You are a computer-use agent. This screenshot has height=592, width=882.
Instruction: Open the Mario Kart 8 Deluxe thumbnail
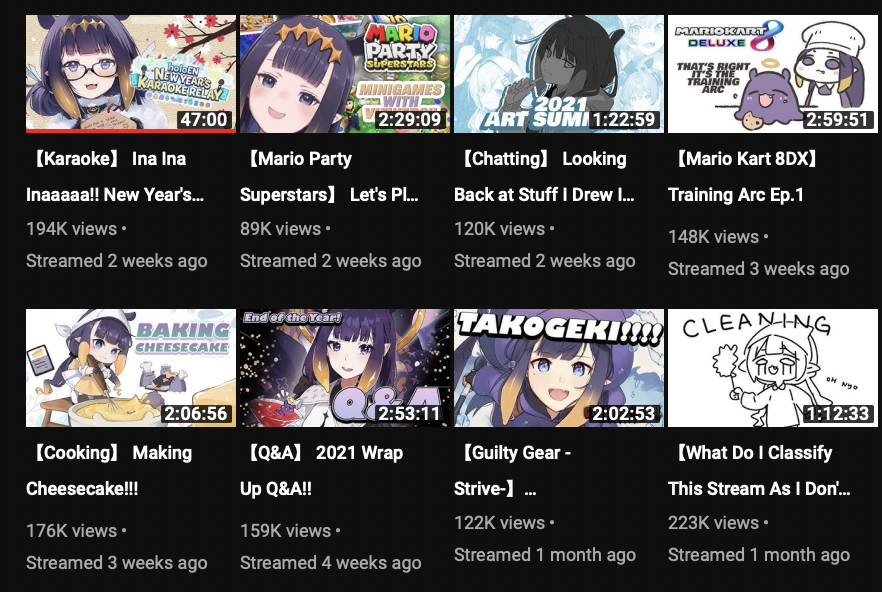[x=773, y=74]
